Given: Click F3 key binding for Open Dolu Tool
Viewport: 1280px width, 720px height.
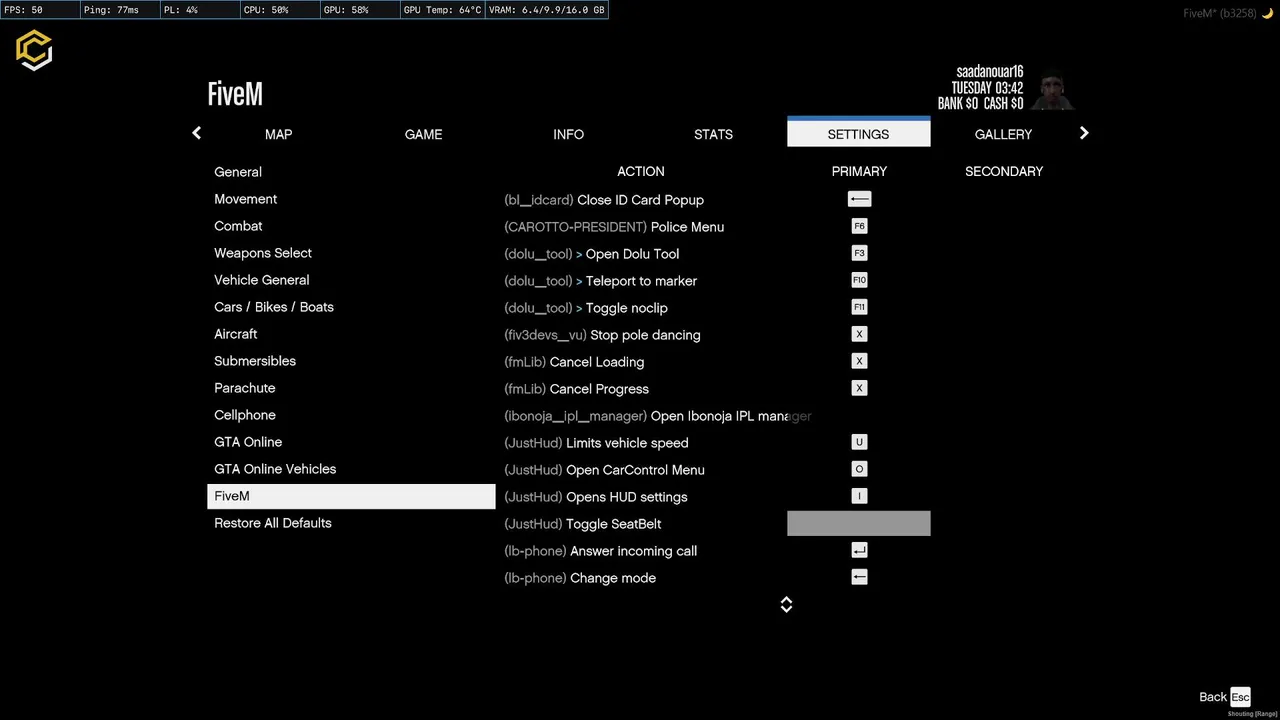Looking at the screenshot, I should pos(859,253).
